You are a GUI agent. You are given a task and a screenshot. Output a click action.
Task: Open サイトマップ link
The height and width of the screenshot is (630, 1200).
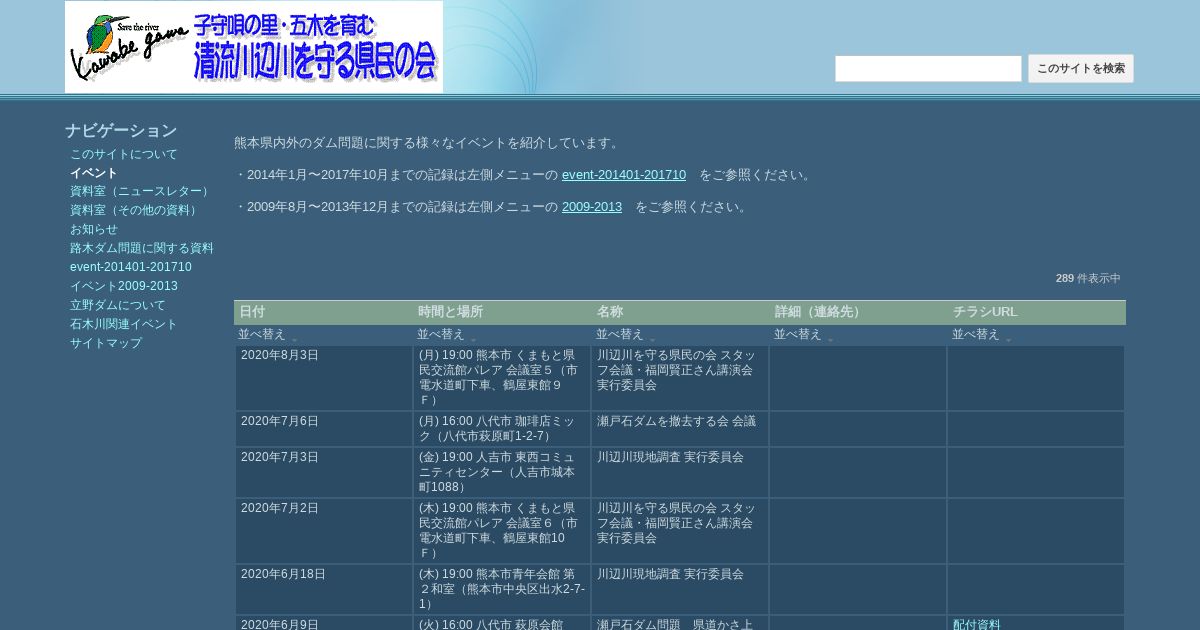(106, 343)
